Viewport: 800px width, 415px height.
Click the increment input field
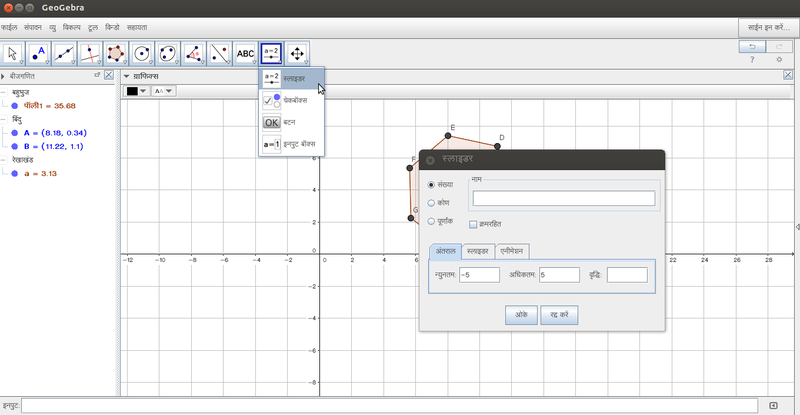[x=627, y=275]
